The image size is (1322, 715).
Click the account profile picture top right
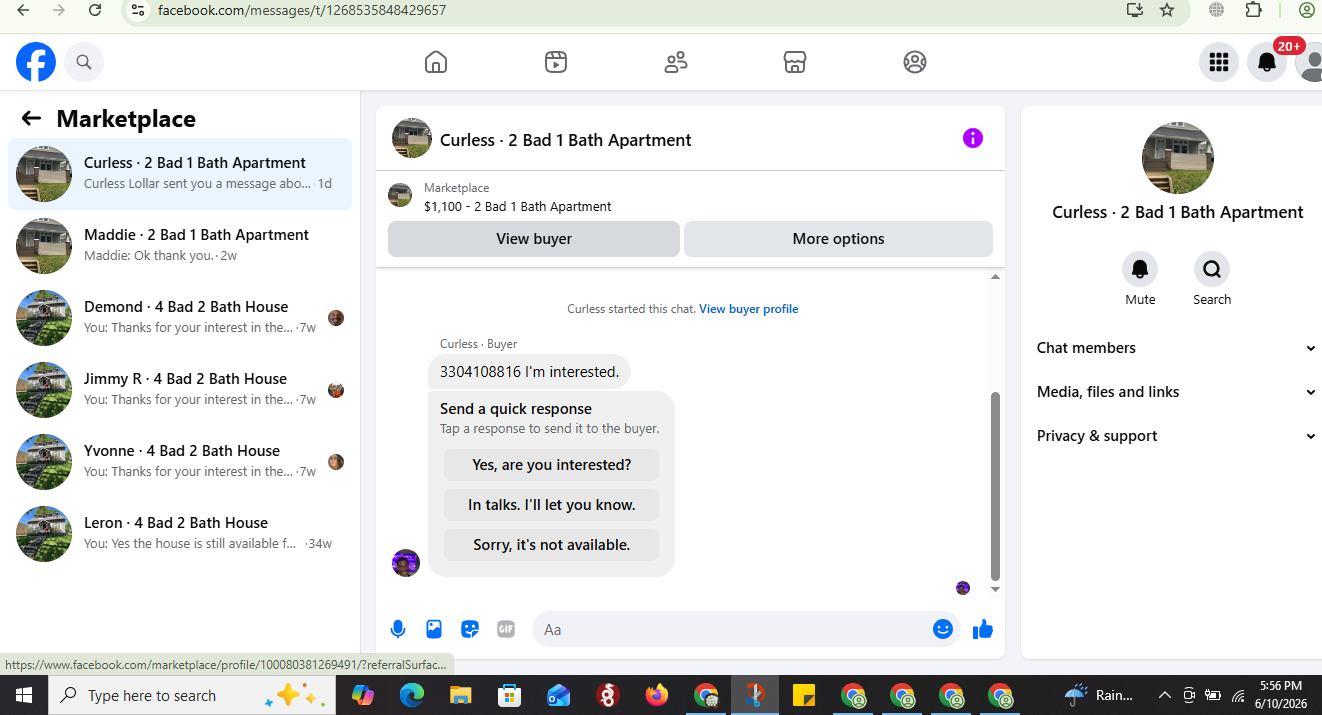click(1309, 62)
